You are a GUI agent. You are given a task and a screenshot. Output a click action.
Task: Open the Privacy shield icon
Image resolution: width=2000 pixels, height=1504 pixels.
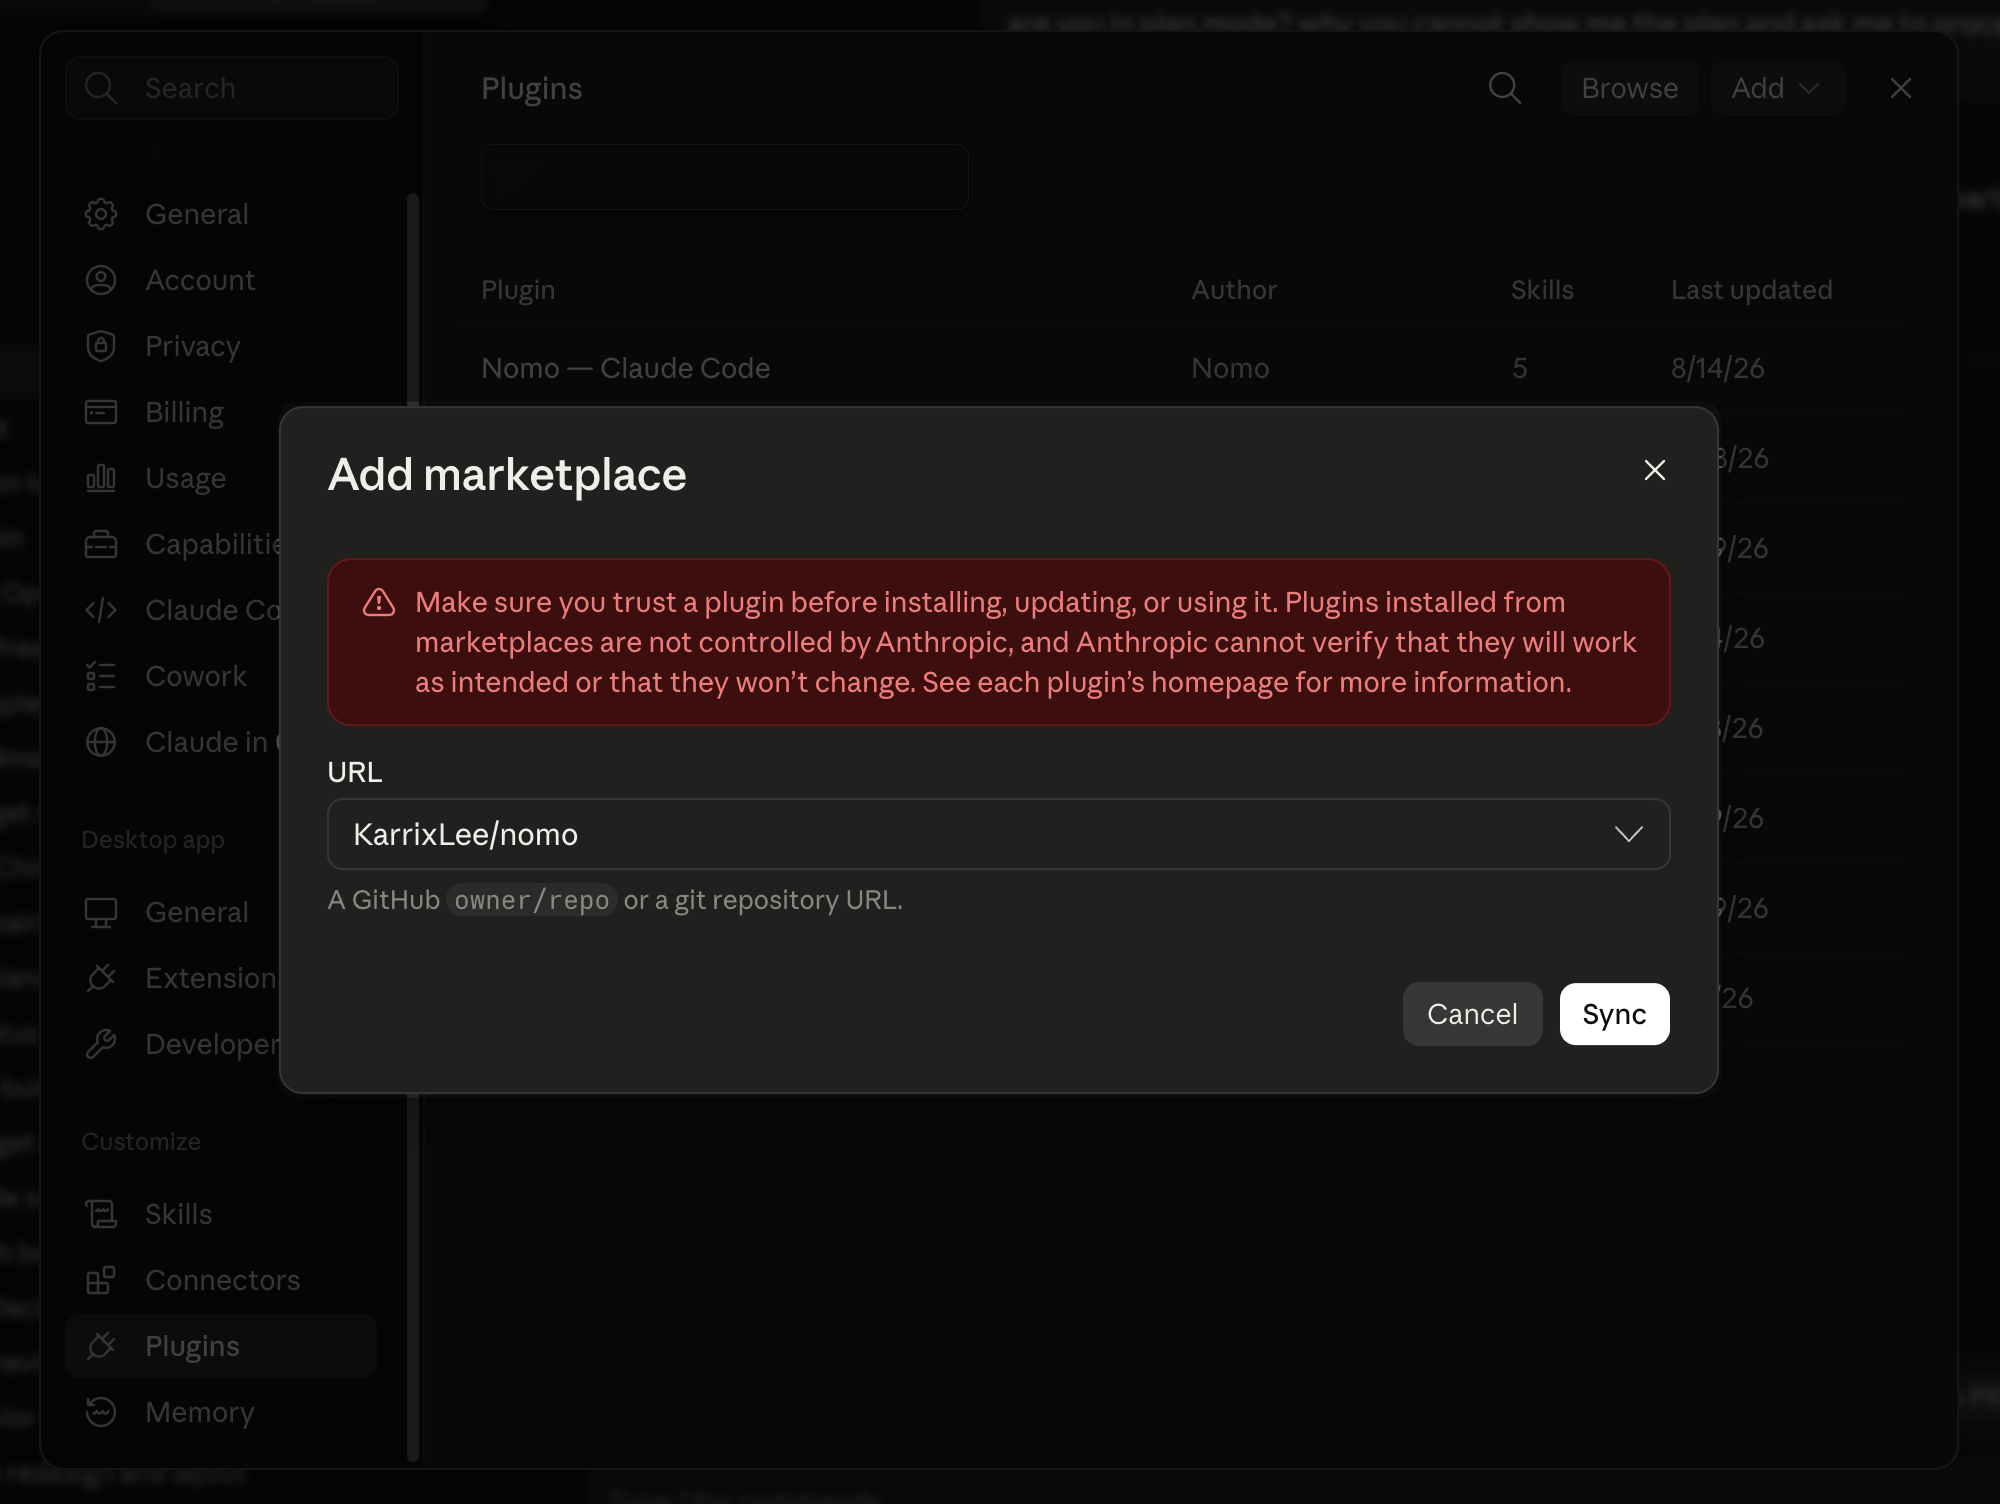tap(101, 346)
